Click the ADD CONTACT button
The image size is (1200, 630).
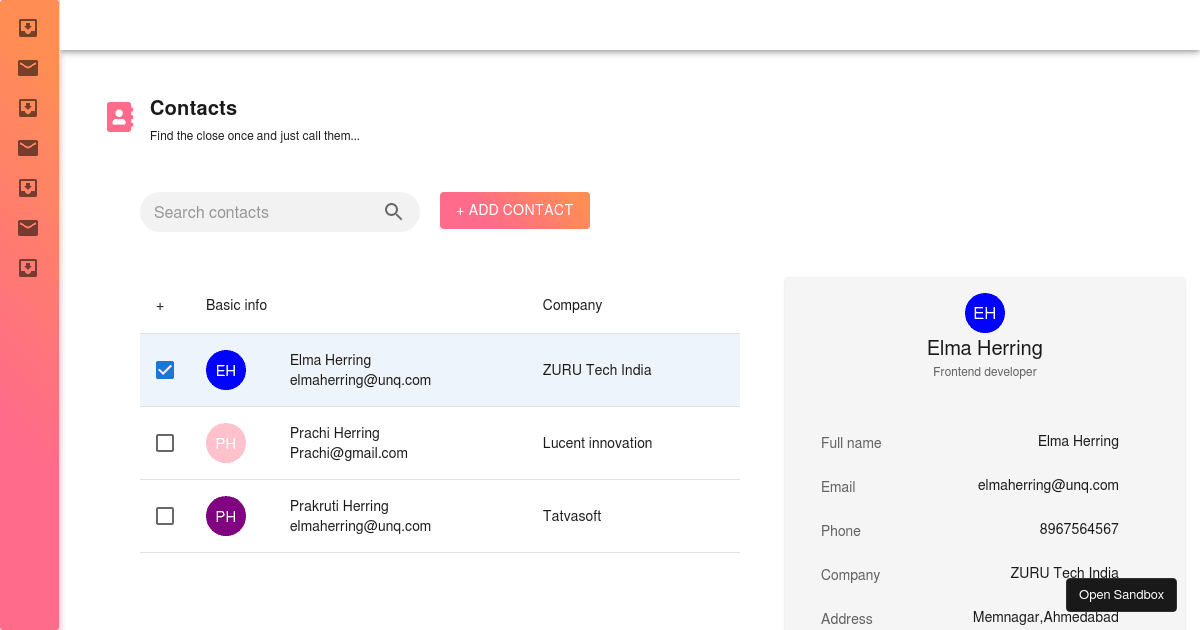click(514, 210)
